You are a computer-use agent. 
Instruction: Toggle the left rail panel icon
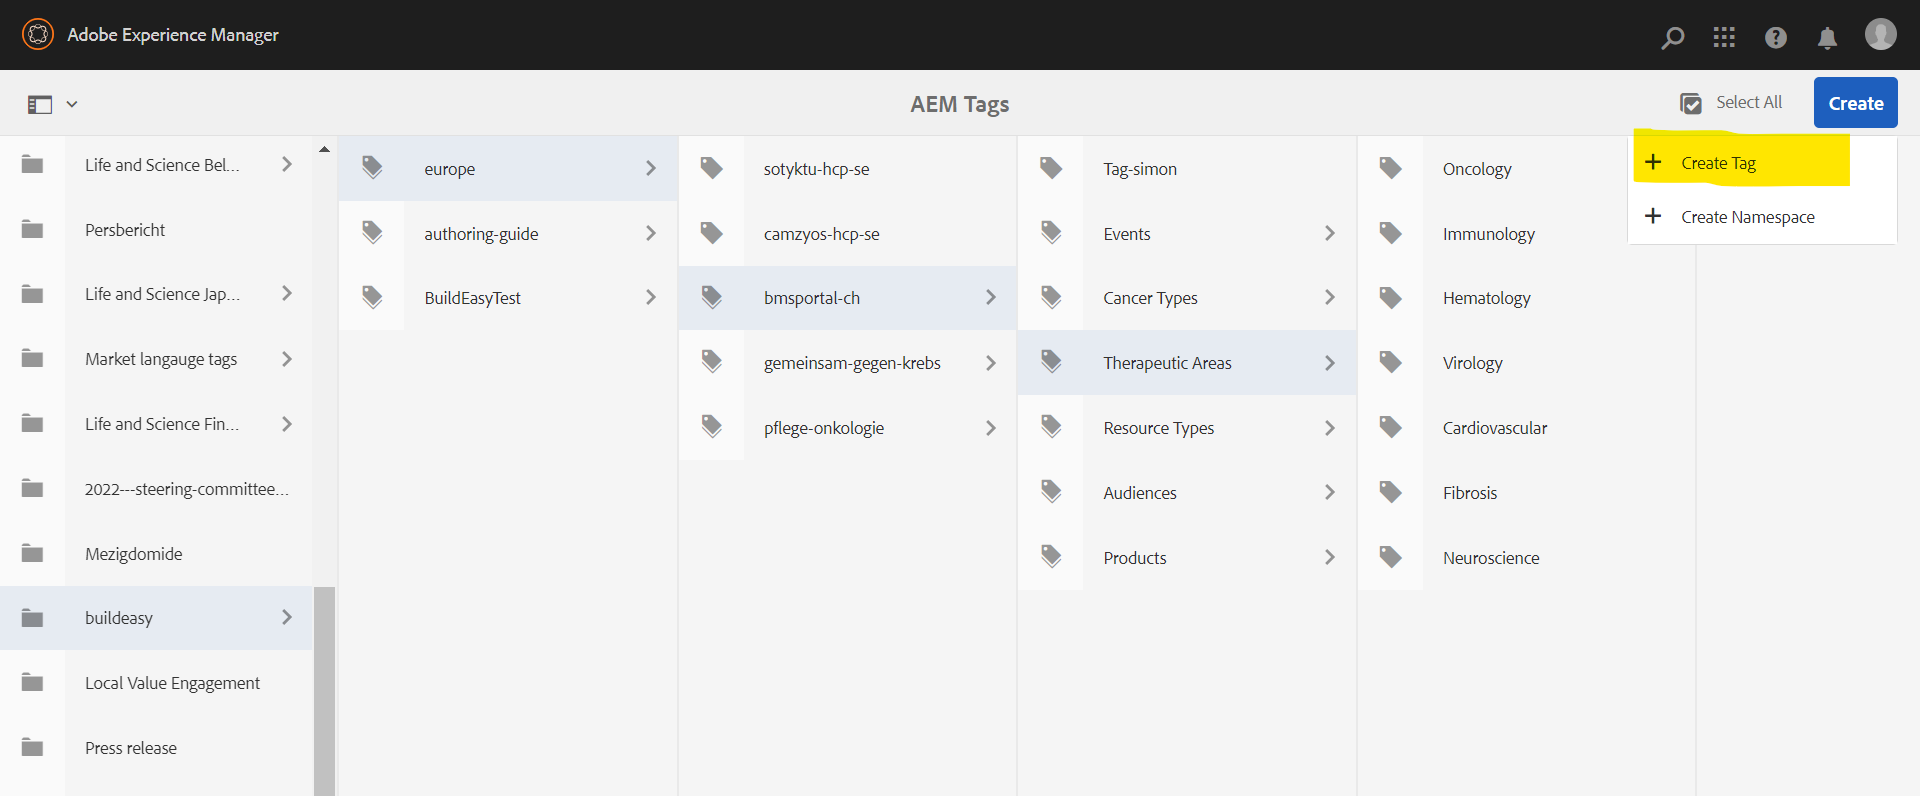[x=40, y=104]
